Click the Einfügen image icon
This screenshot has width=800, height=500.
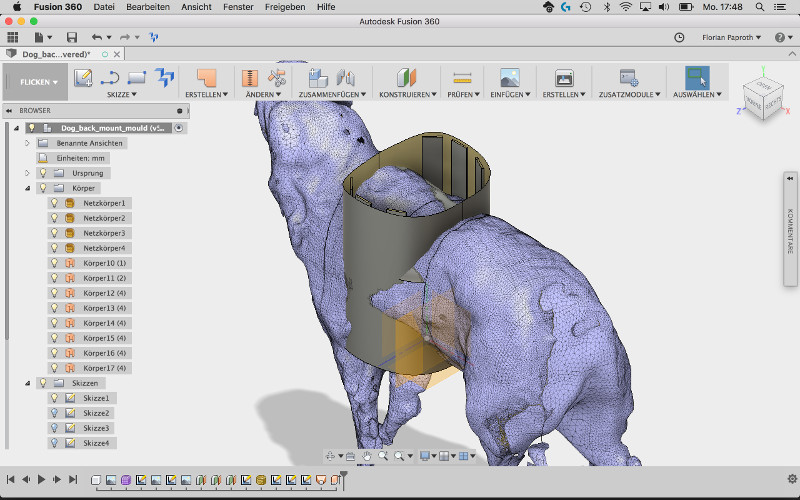(x=509, y=77)
